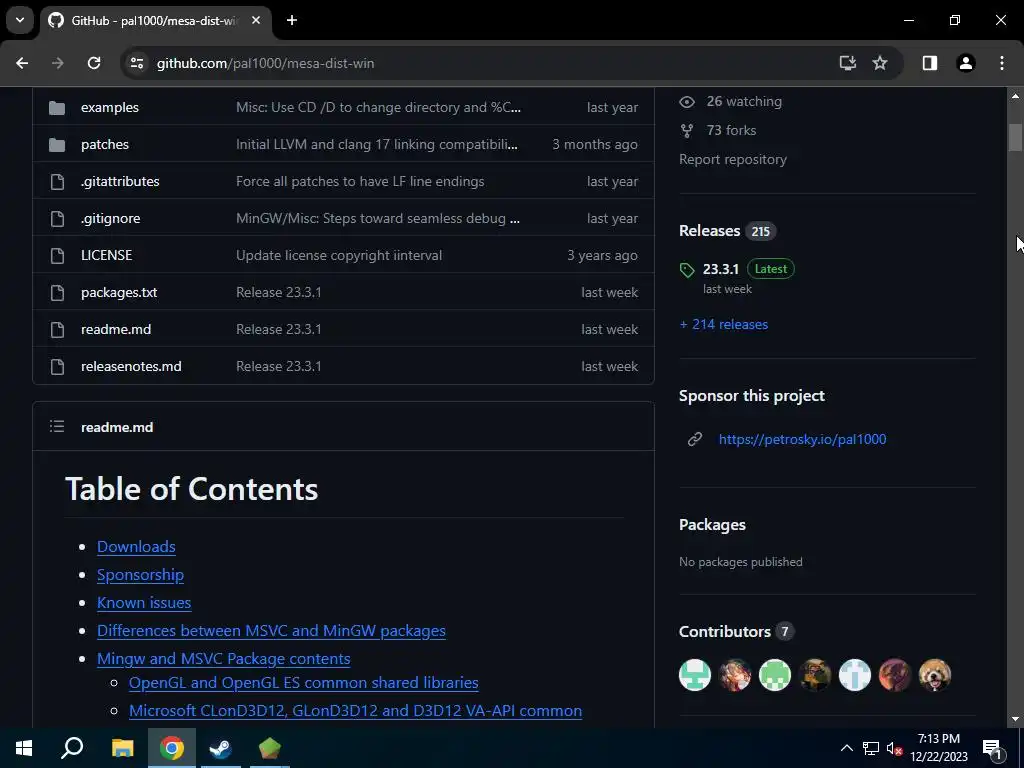1024x768 pixels.
Task: Reload the current page
Action: [94, 63]
